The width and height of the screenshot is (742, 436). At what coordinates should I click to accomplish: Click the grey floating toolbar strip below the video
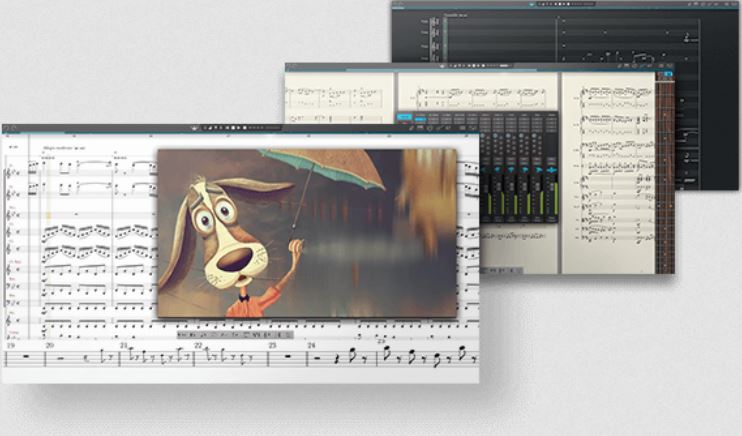point(235,335)
